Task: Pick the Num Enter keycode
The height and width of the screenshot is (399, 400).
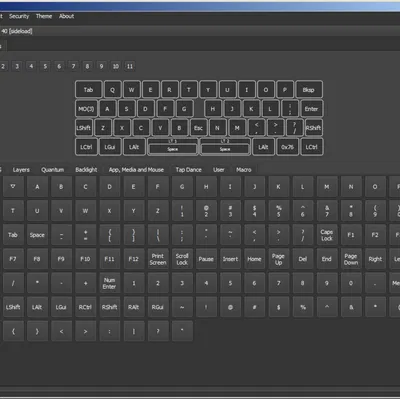Action: [x=109, y=283]
